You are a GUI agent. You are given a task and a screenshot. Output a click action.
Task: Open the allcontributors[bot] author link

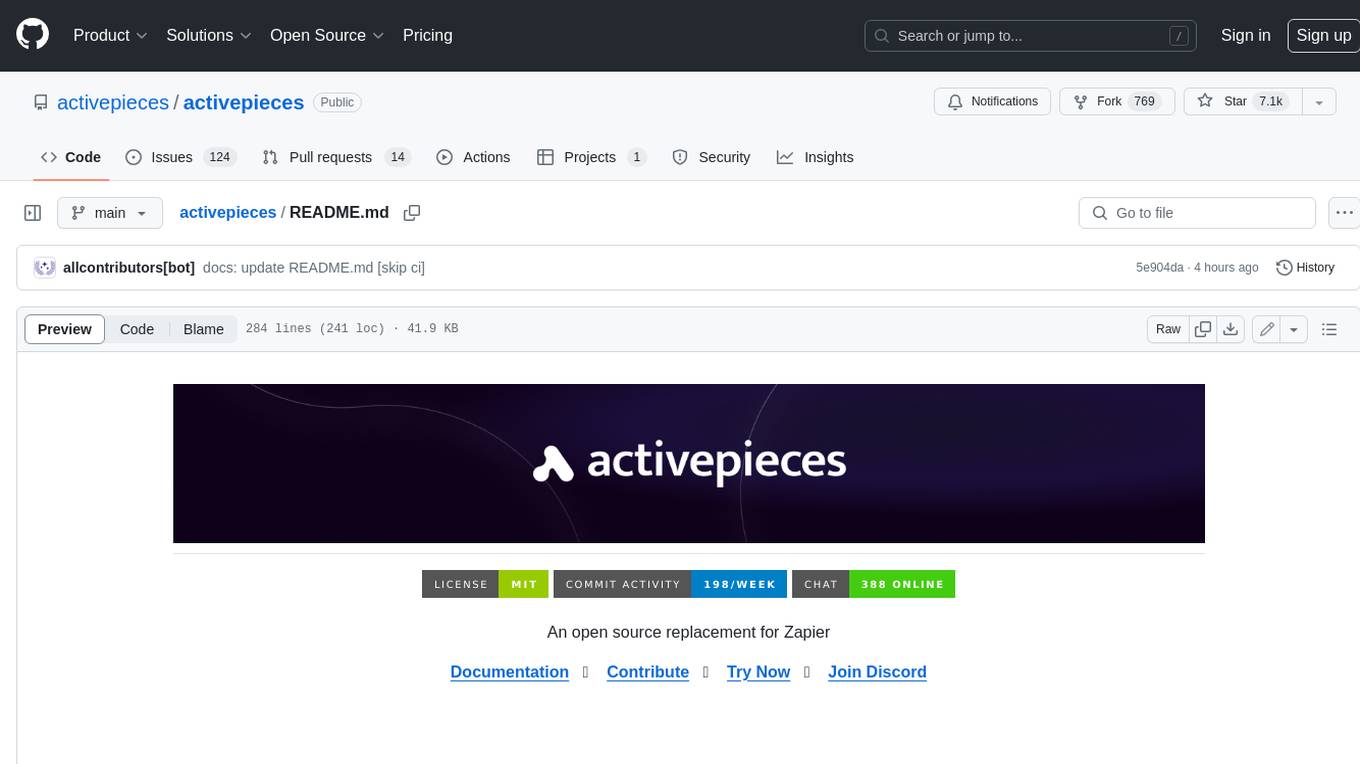[x=129, y=268]
